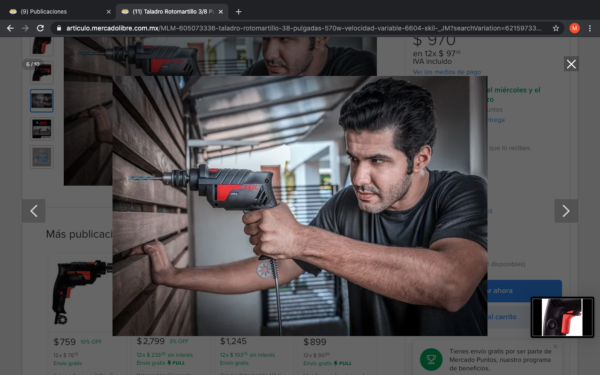Click the floating picture-in-picture drill preview

pyautogui.click(x=562, y=317)
